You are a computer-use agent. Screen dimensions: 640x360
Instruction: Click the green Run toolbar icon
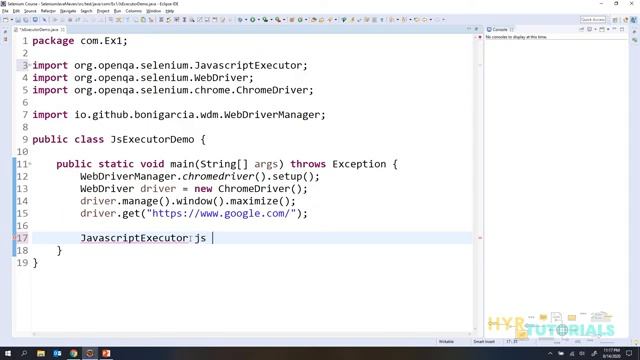pyautogui.click(x=253, y=20)
